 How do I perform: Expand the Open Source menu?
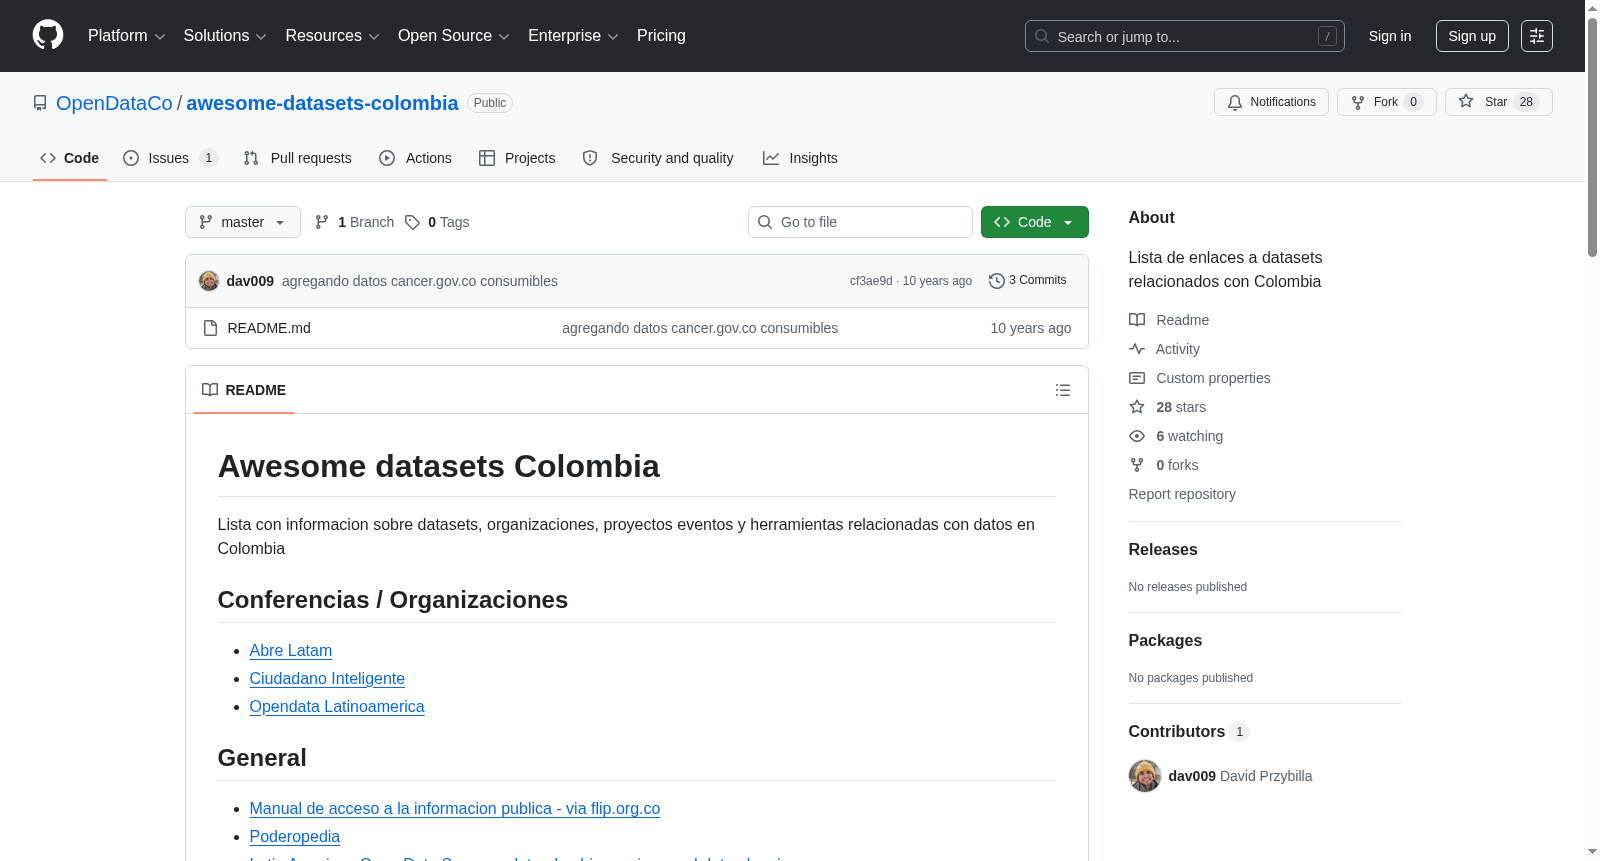454,36
